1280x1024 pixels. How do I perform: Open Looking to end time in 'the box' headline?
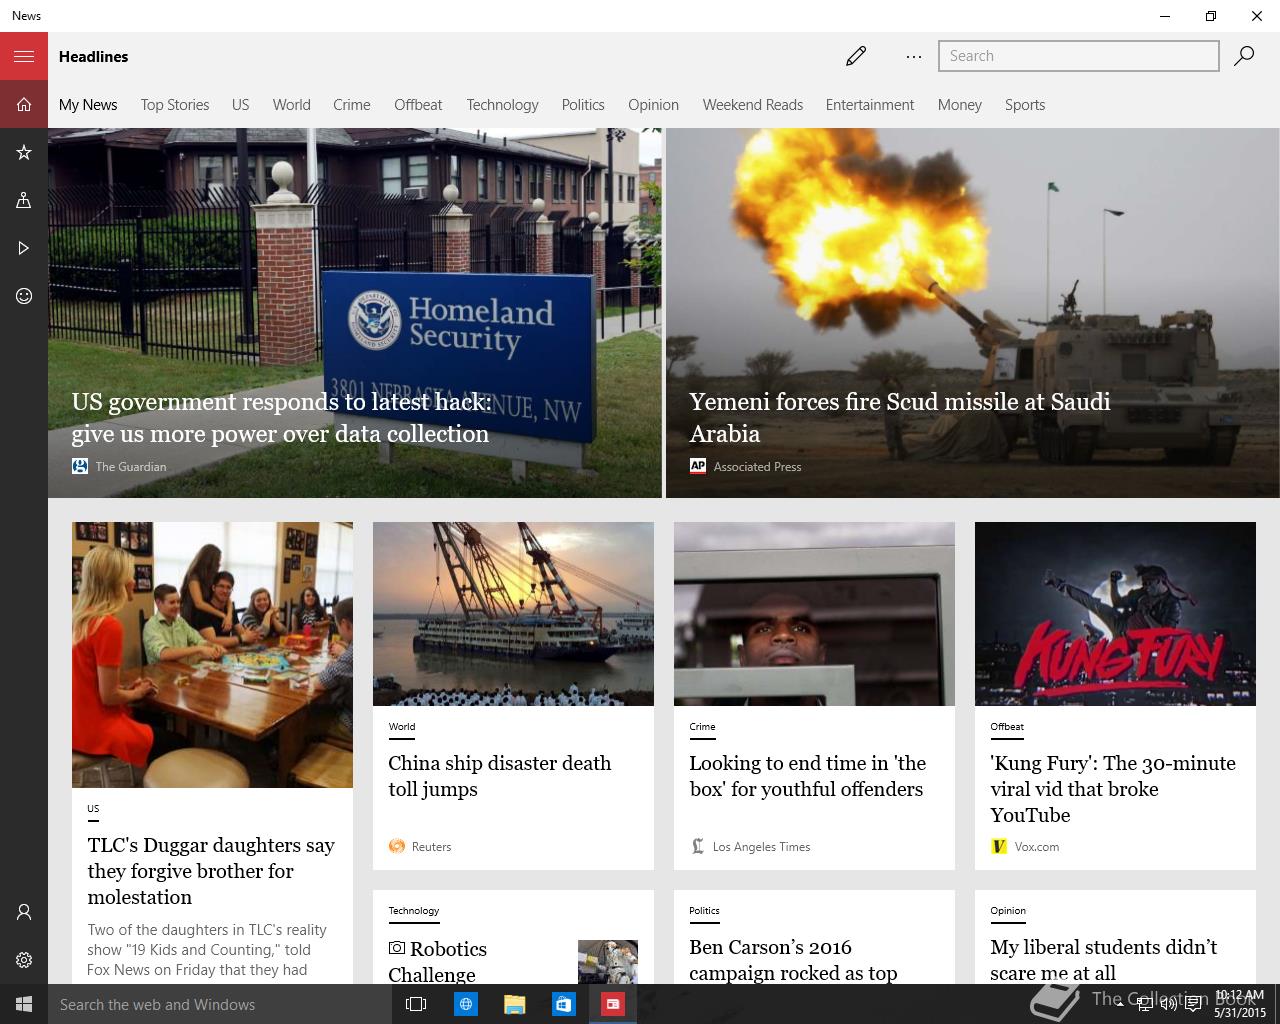click(x=808, y=776)
